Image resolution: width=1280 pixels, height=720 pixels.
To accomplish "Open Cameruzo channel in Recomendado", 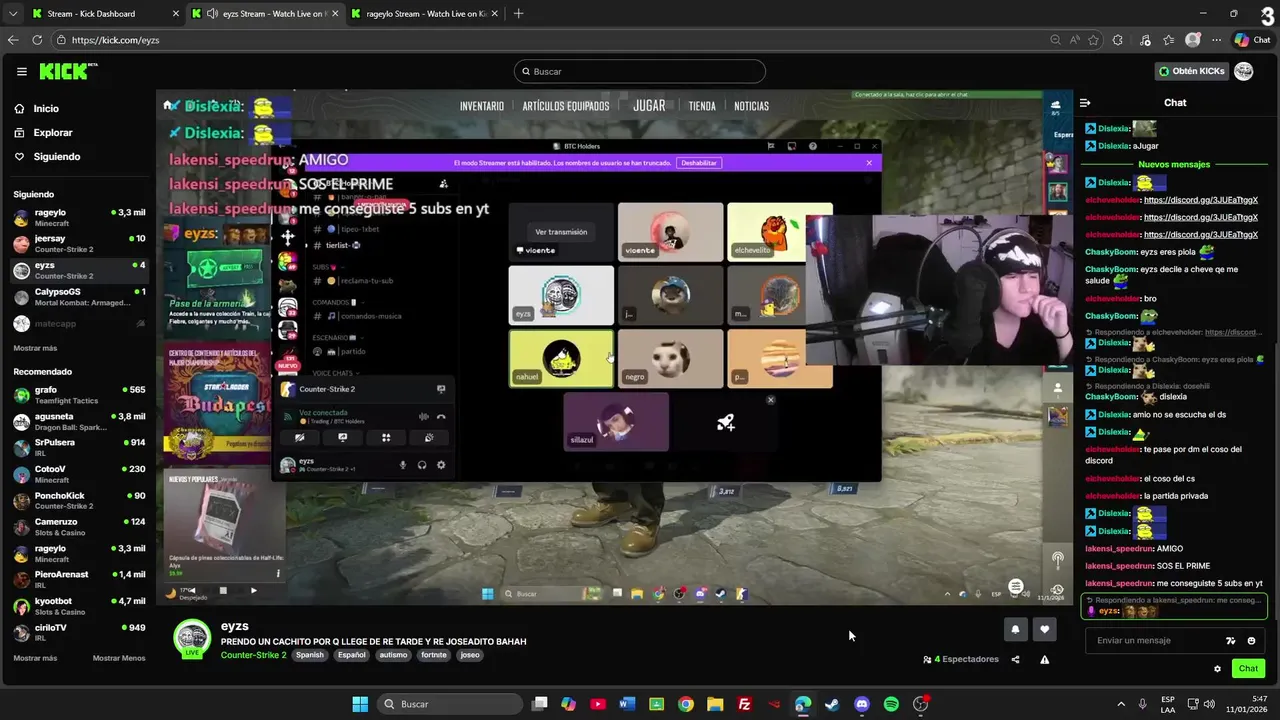I will (x=78, y=527).
